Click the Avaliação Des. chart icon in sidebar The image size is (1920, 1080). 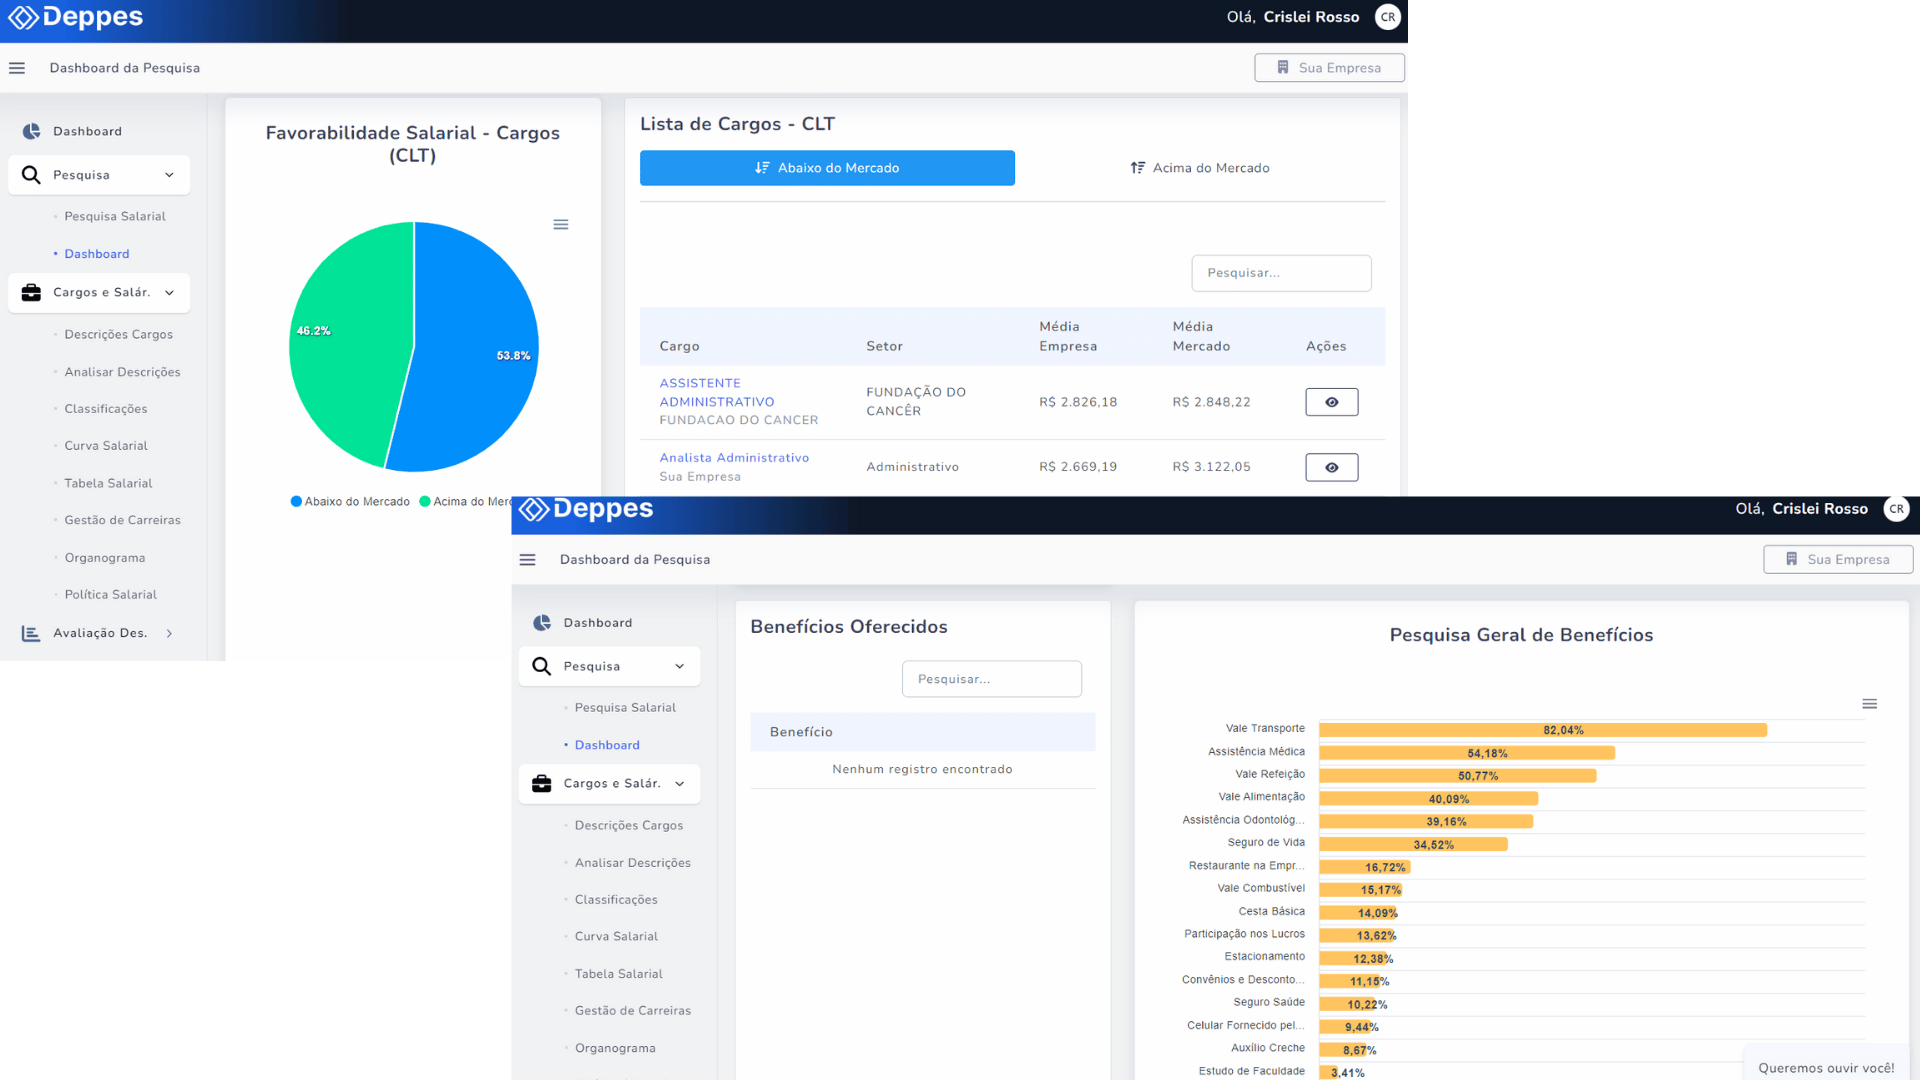pos(31,633)
